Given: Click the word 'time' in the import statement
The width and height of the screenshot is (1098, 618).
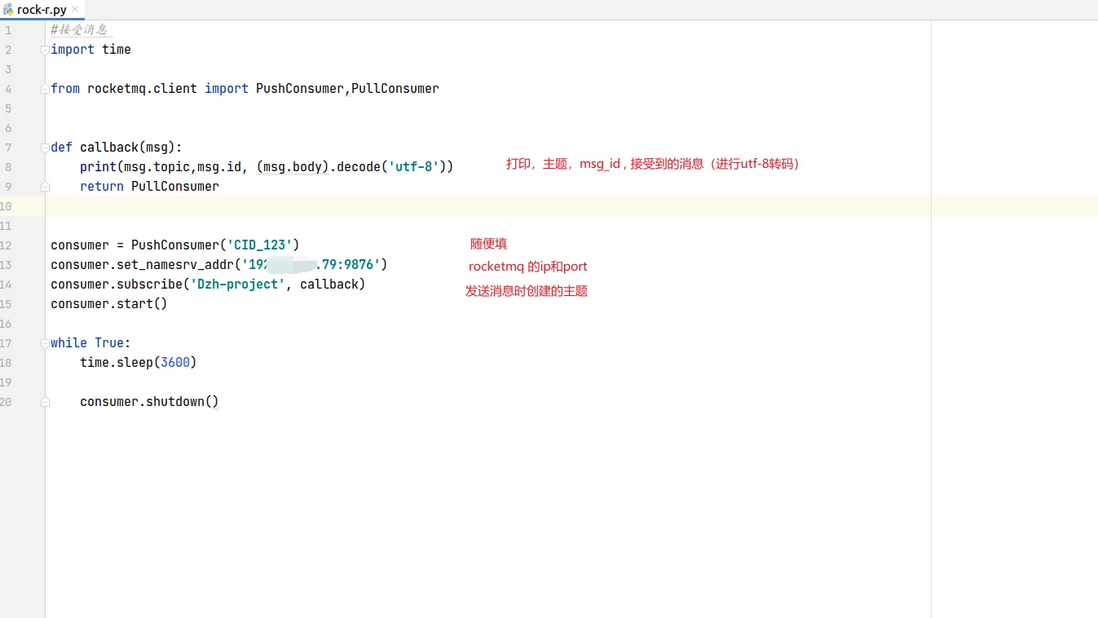Looking at the screenshot, I should click(x=116, y=50).
